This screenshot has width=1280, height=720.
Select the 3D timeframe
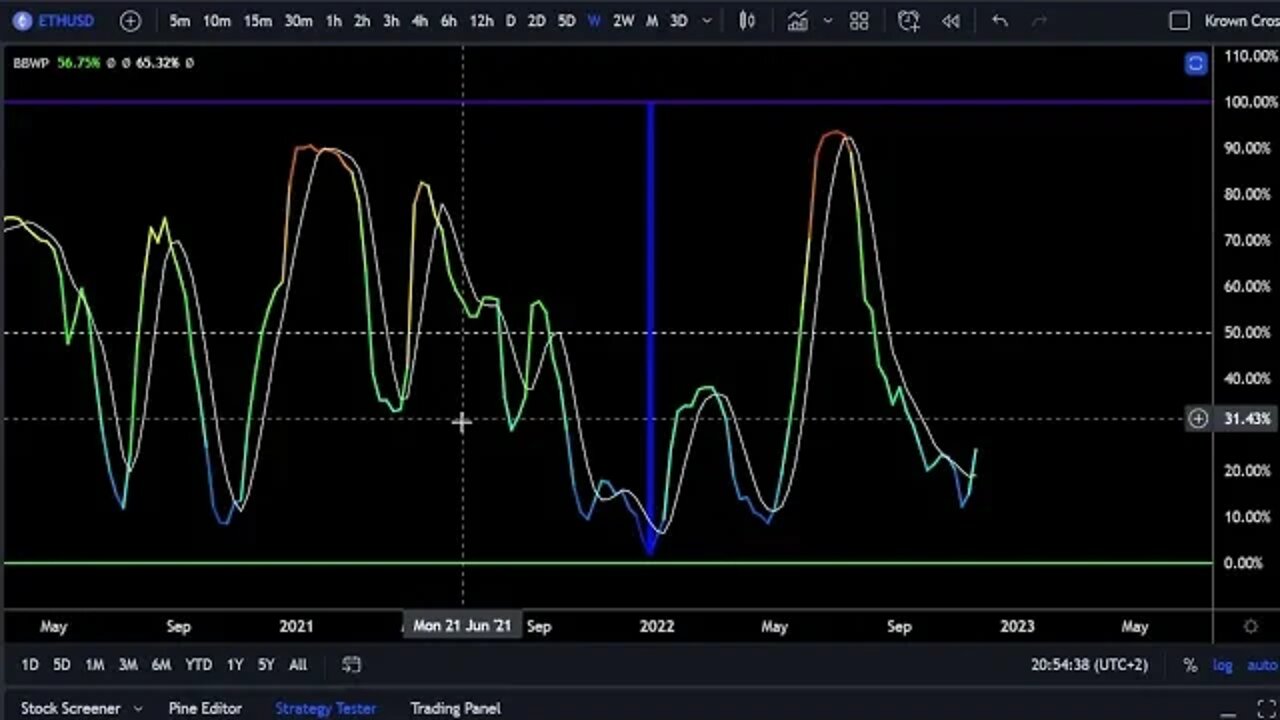[x=678, y=20]
